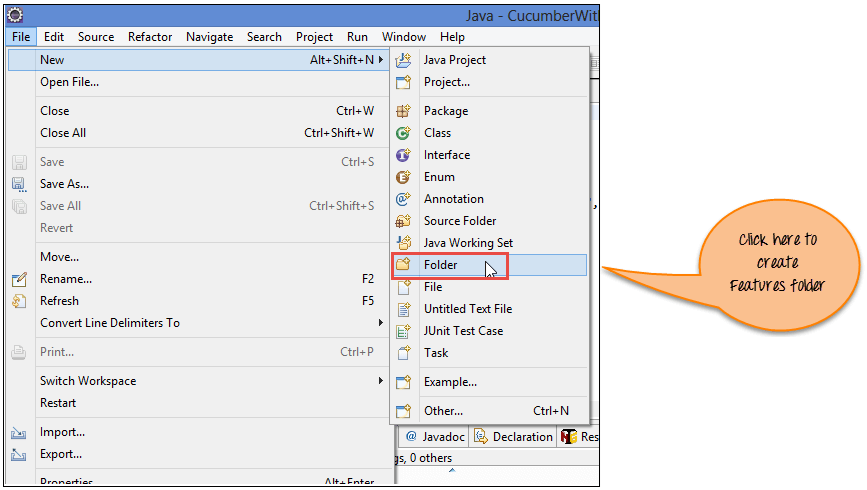
Task: Select Folder from the New submenu
Action: pos(441,265)
